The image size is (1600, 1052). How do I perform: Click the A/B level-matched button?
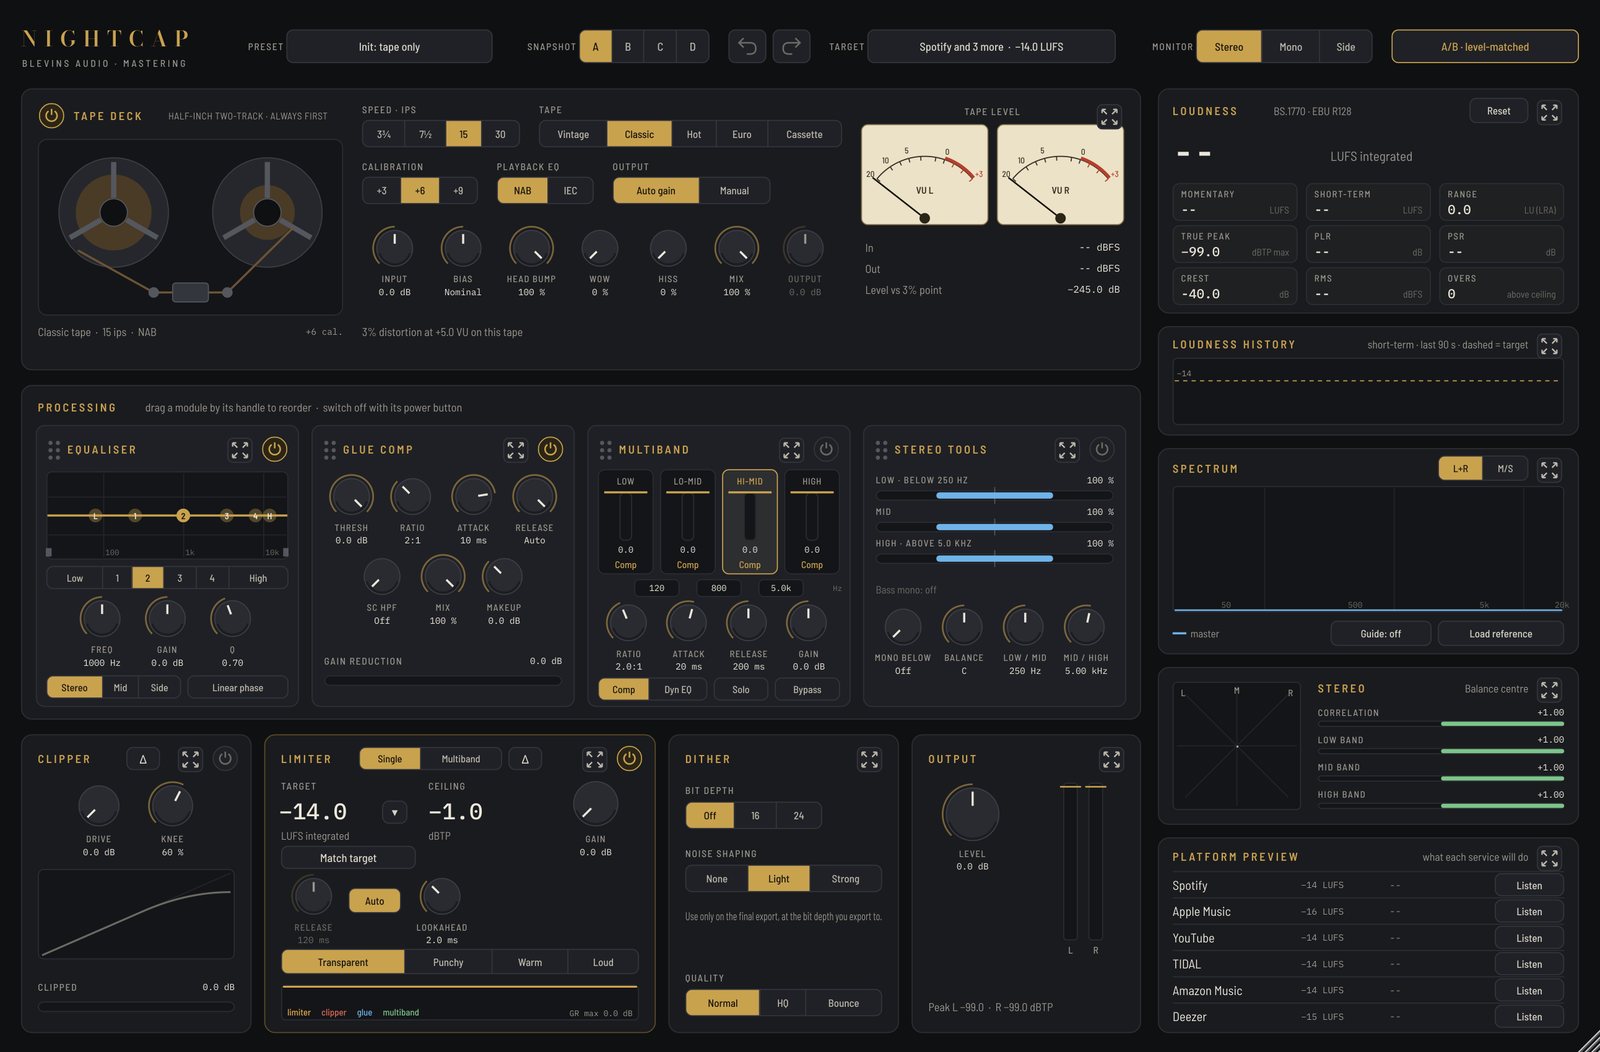tap(1485, 46)
